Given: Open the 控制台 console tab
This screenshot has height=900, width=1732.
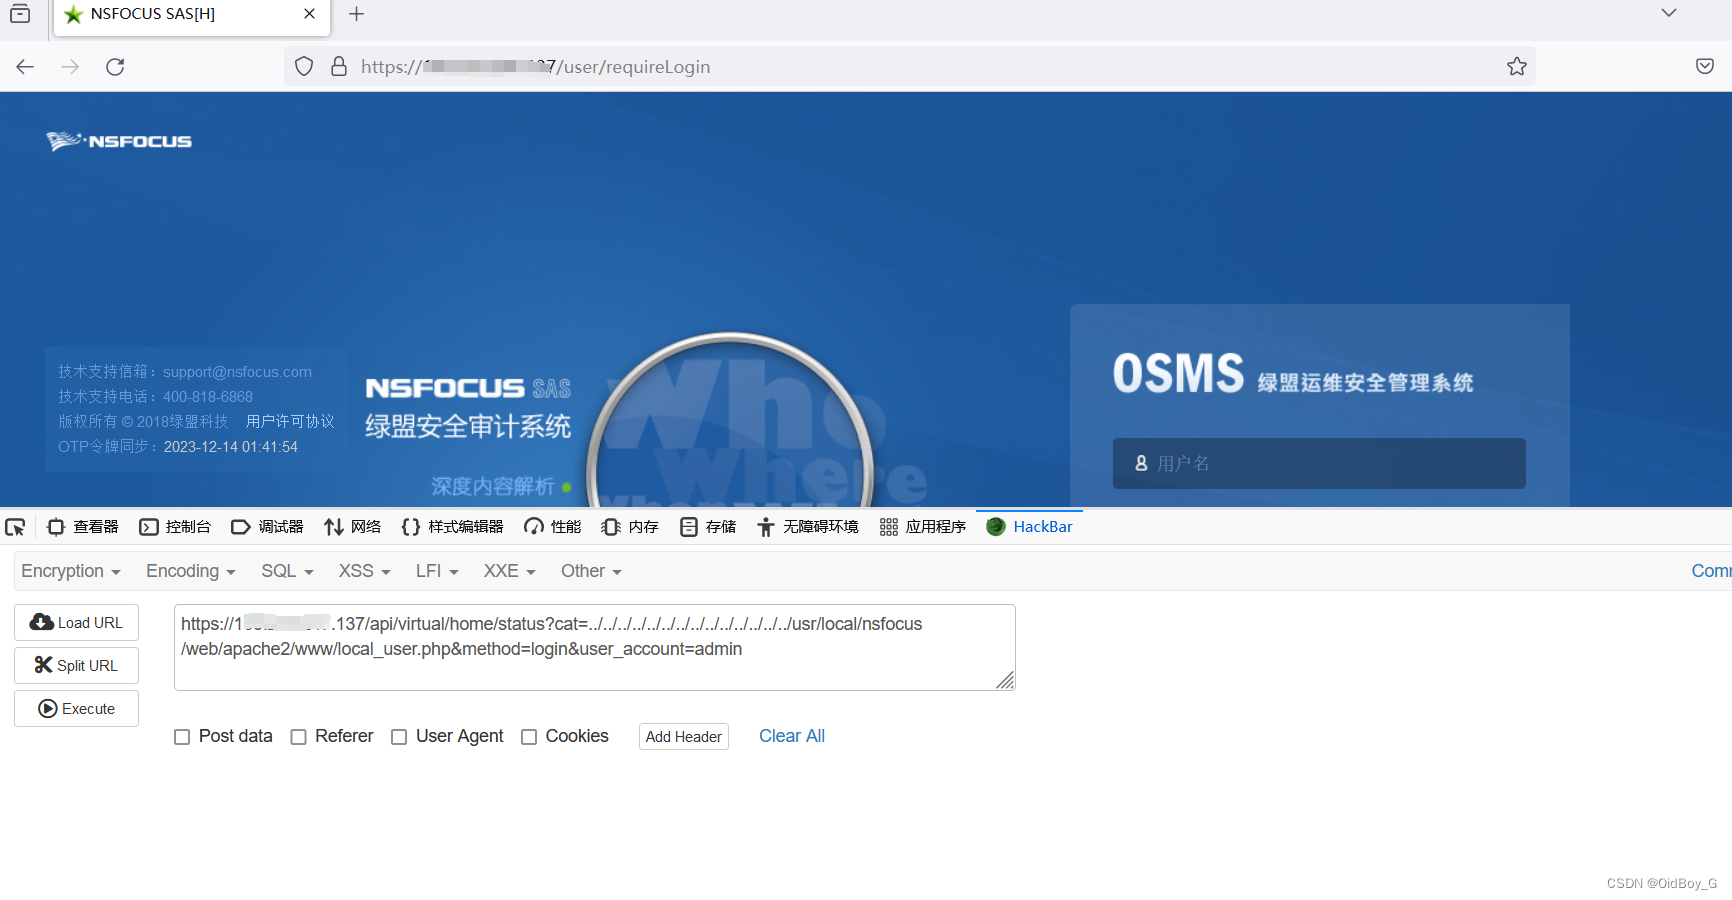Looking at the screenshot, I should [175, 527].
